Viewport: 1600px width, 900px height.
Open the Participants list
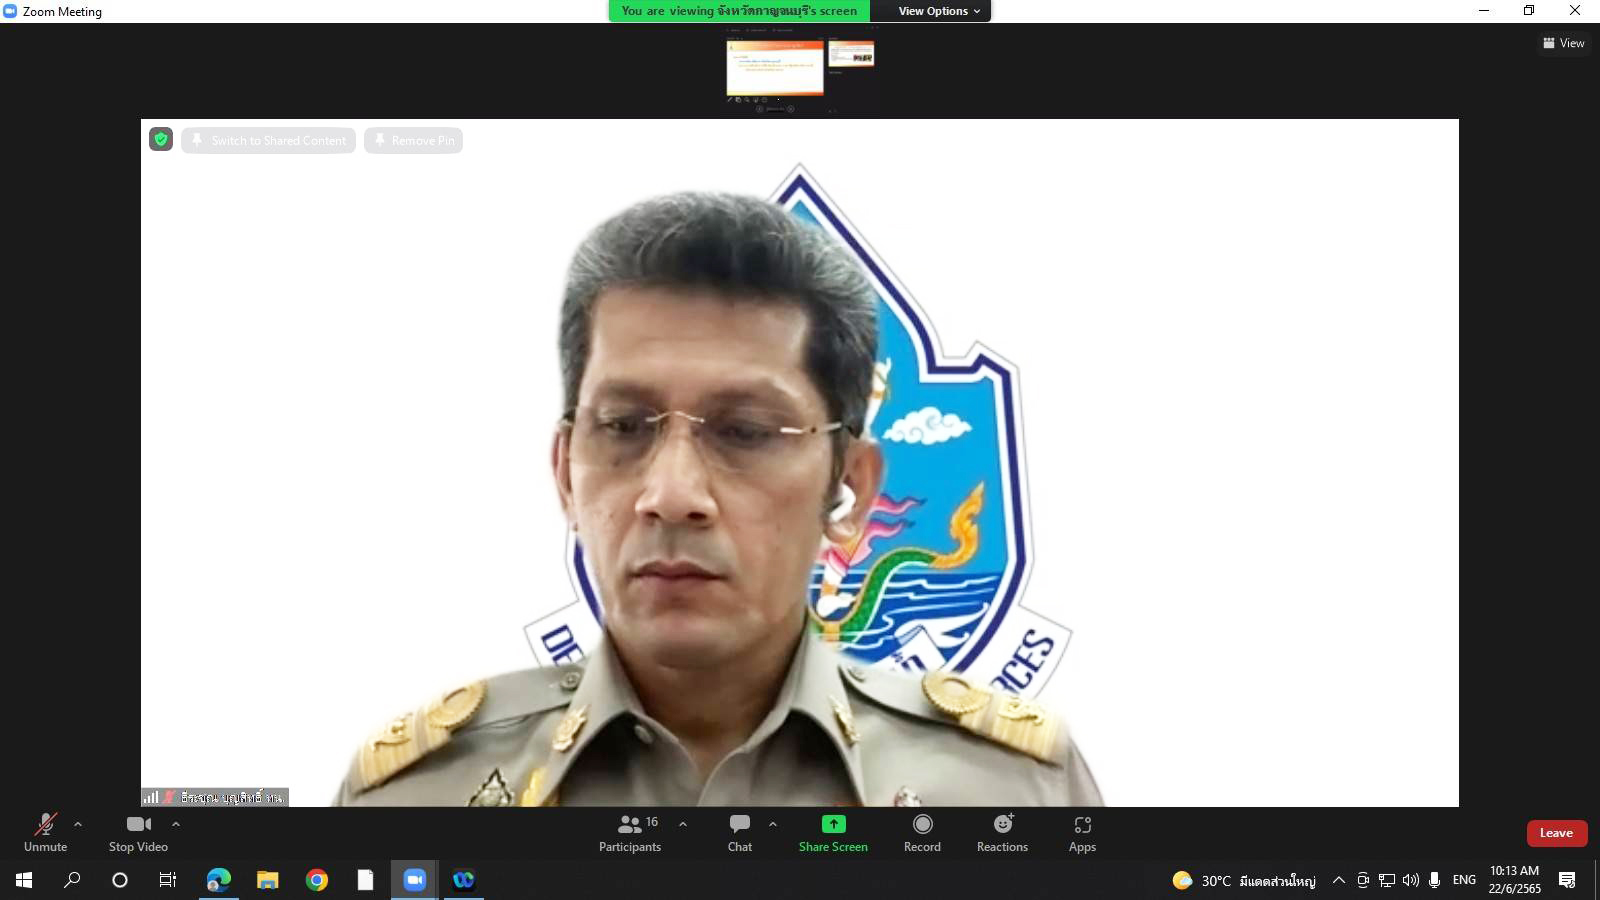pyautogui.click(x=629, y=832)
